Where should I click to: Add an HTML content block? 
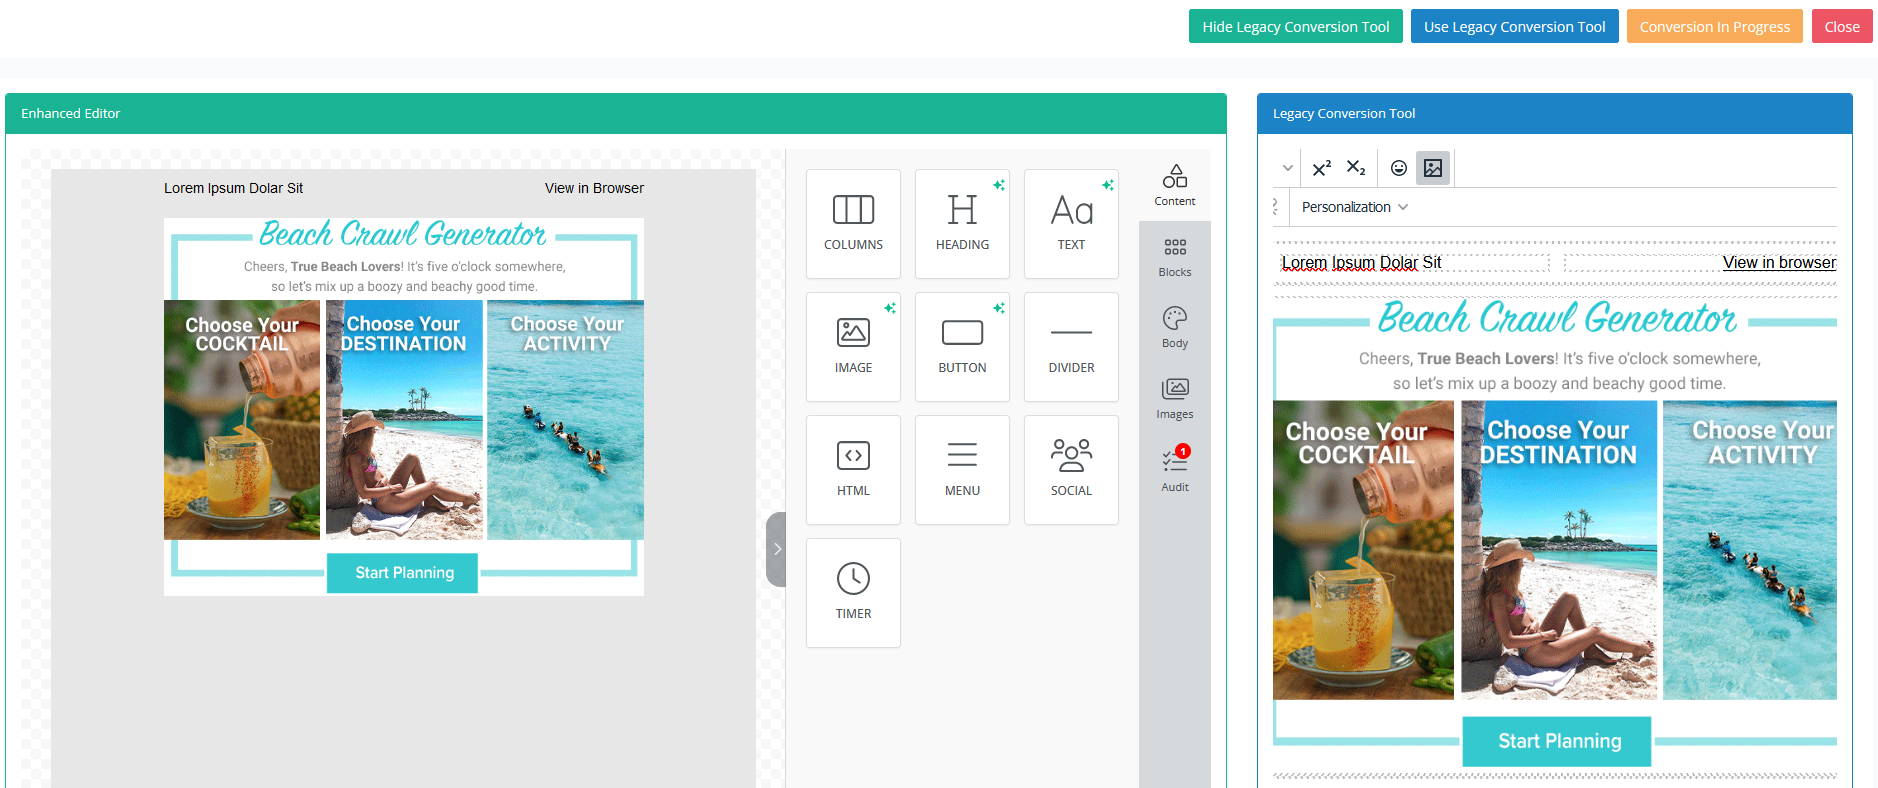tap(853, 470)
